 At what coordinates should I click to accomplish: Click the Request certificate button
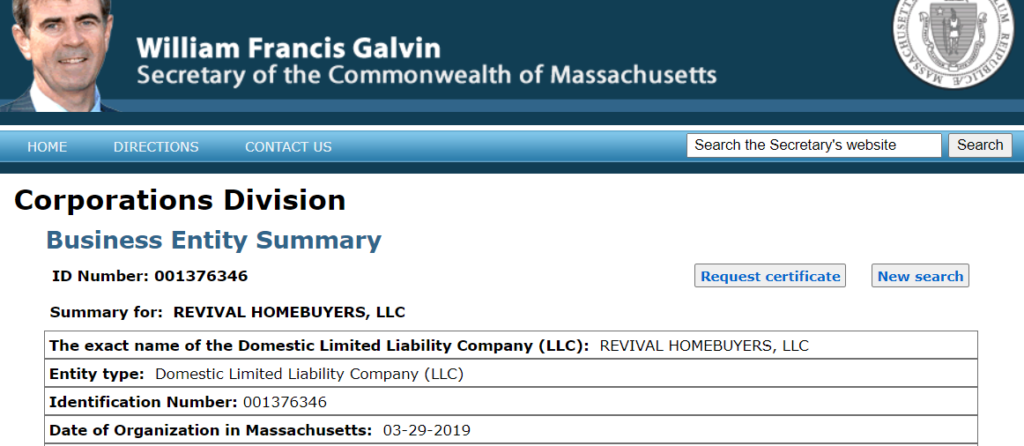point(770,276)
